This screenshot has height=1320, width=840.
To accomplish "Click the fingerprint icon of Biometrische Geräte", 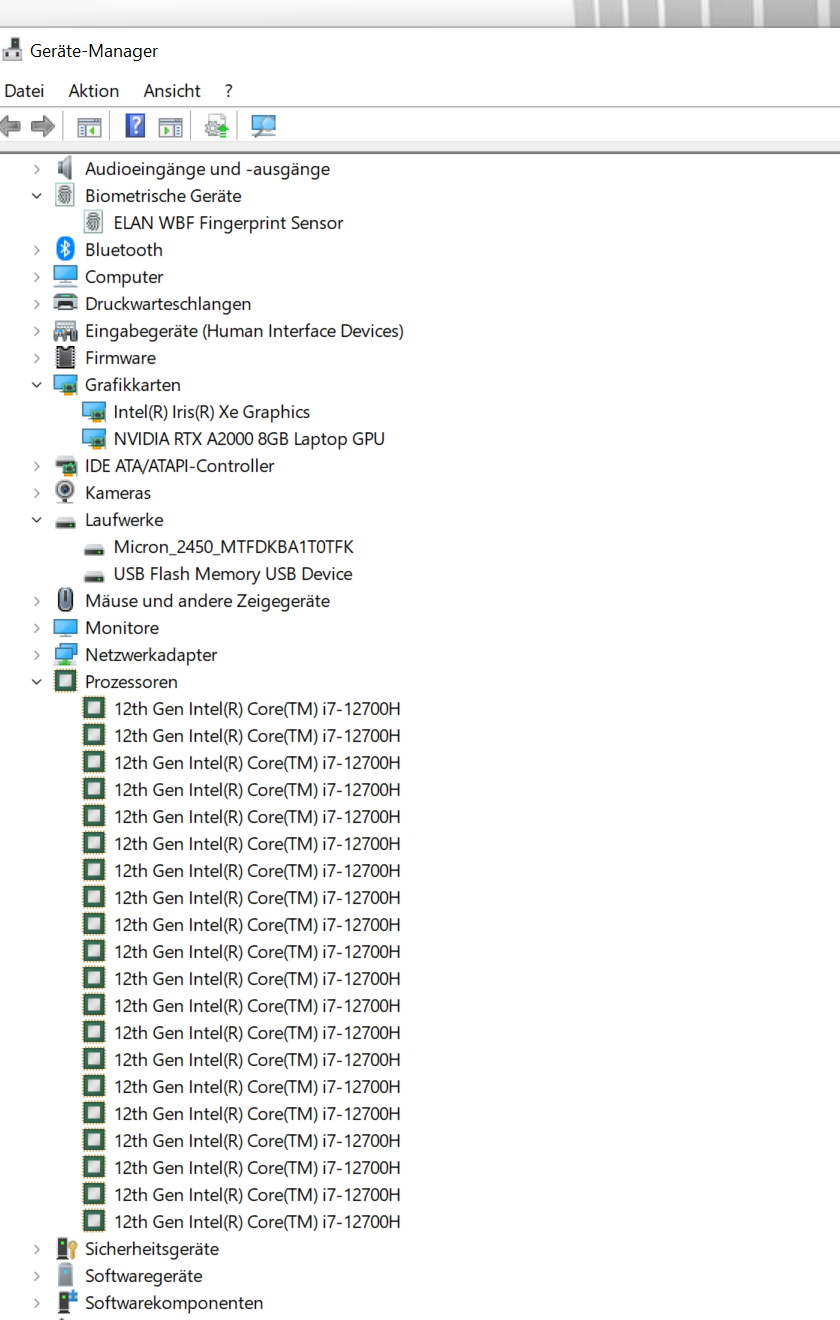I will 65,196.
